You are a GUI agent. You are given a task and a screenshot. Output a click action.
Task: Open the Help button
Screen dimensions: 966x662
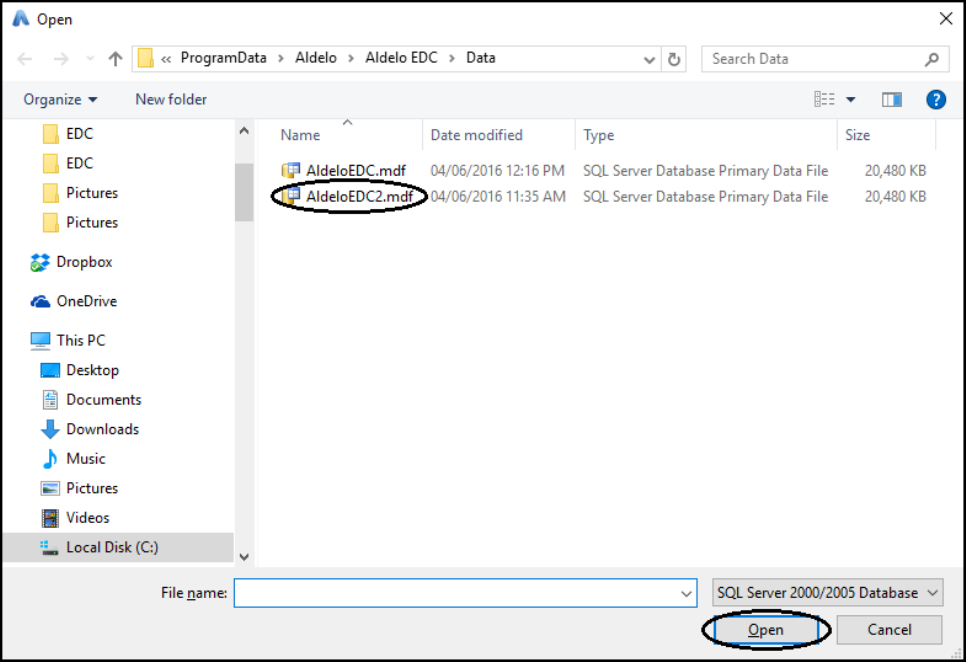click(x=936, y=99)
